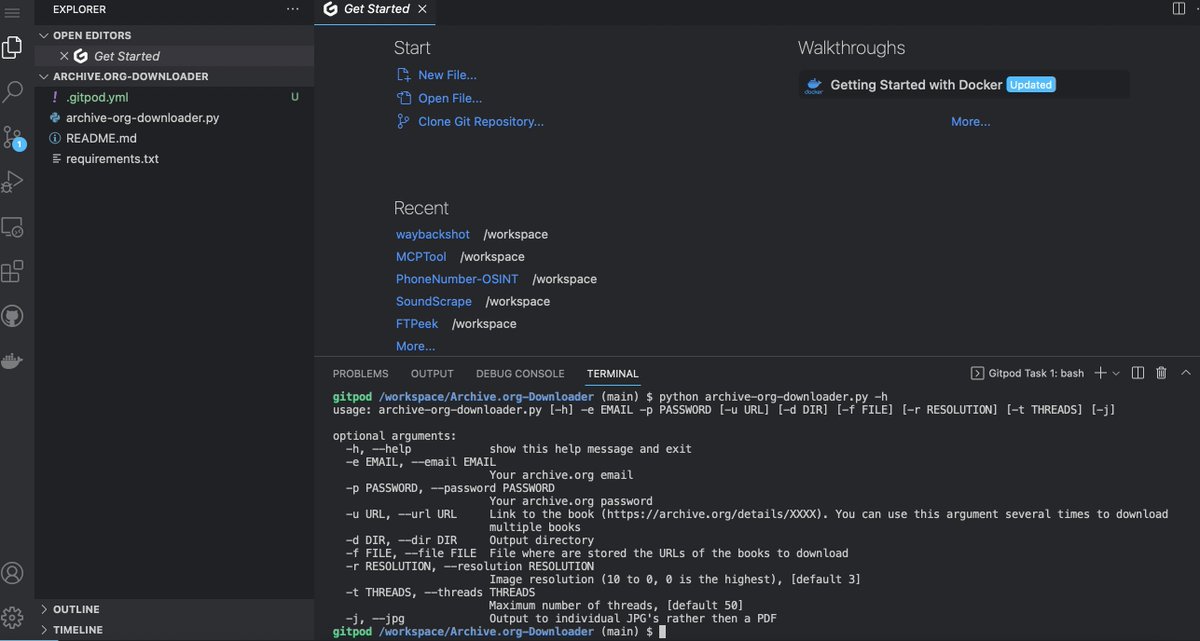Click the U git status marker
This screenshot has width=1200, height=641.
click(295, 97)
